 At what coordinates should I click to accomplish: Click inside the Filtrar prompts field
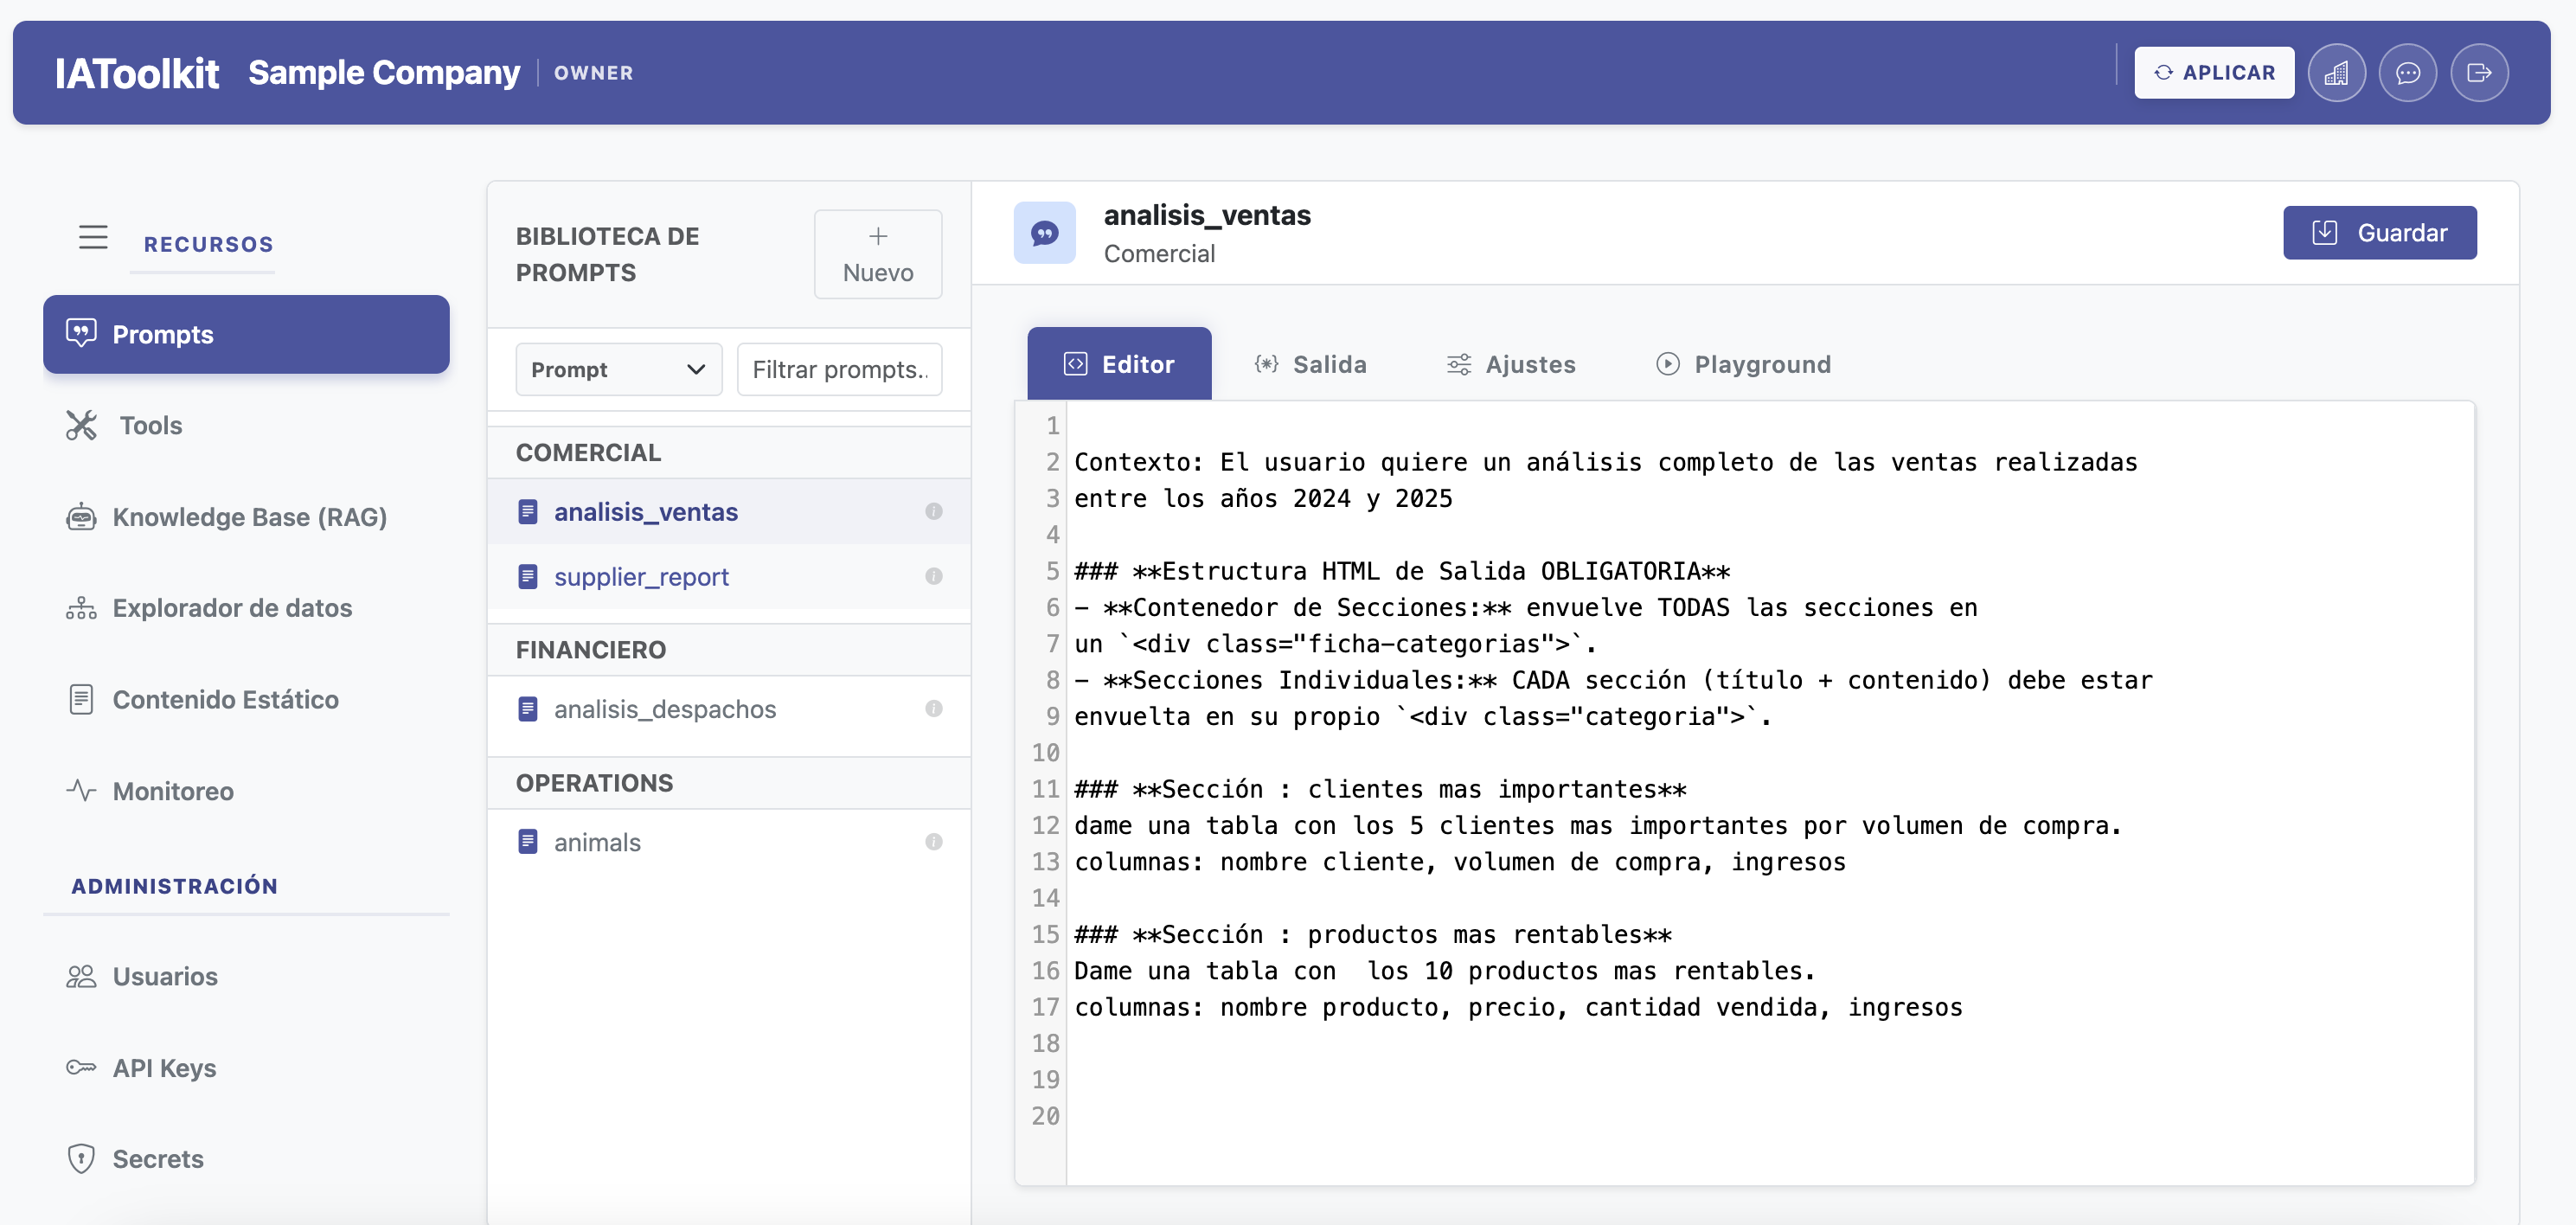click(840, 369)
